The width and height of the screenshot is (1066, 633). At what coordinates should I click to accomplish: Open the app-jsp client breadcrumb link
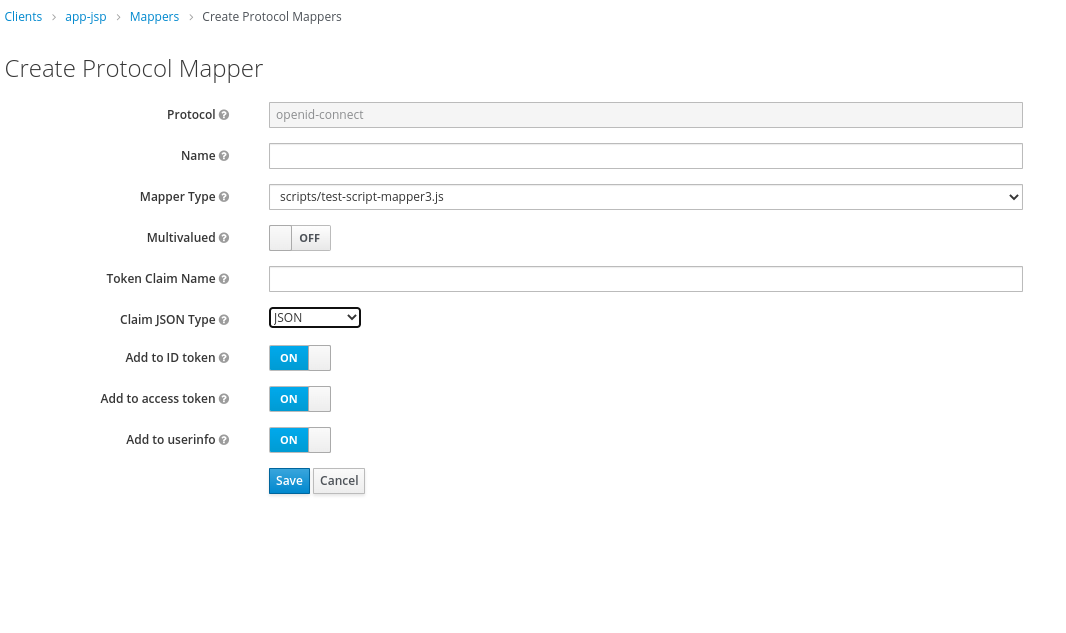[85, 16]
